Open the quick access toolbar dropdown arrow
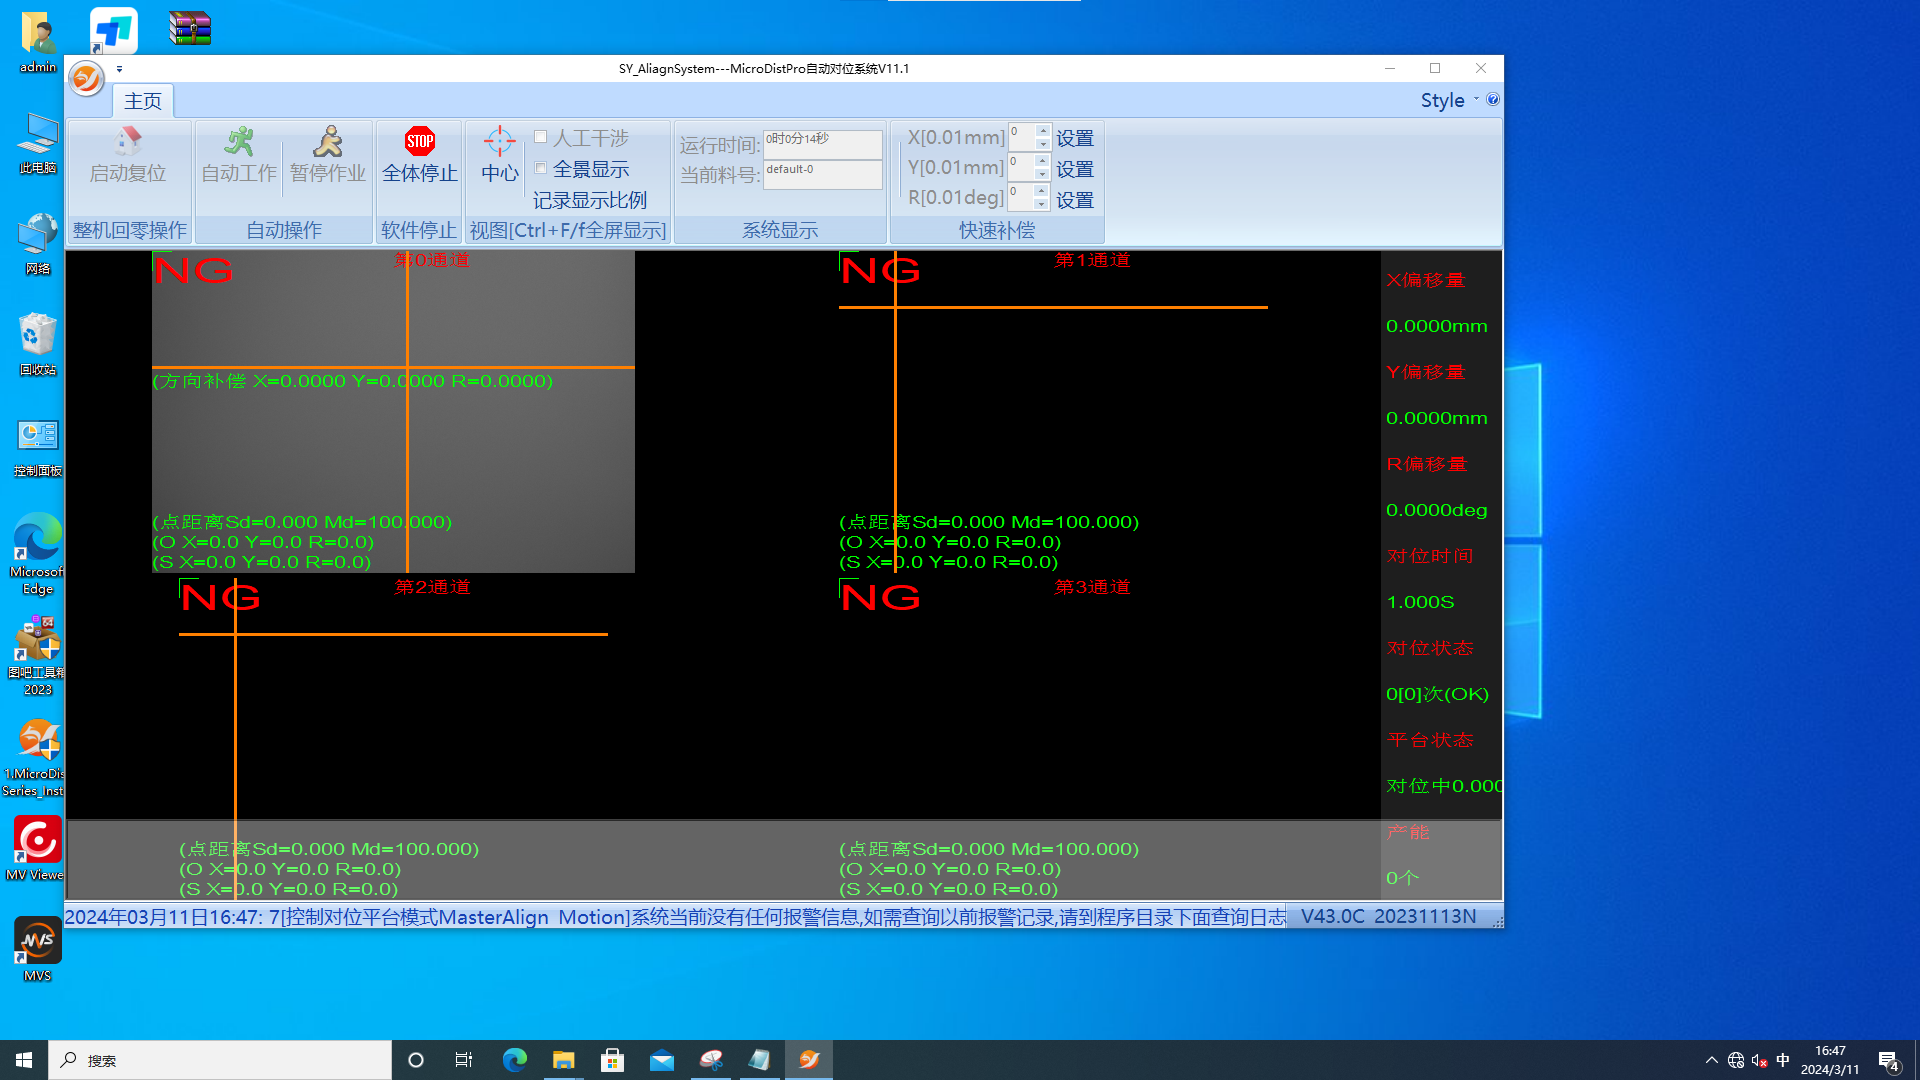Screen dimensions: 1920x1080 click(x=119, y=69)
